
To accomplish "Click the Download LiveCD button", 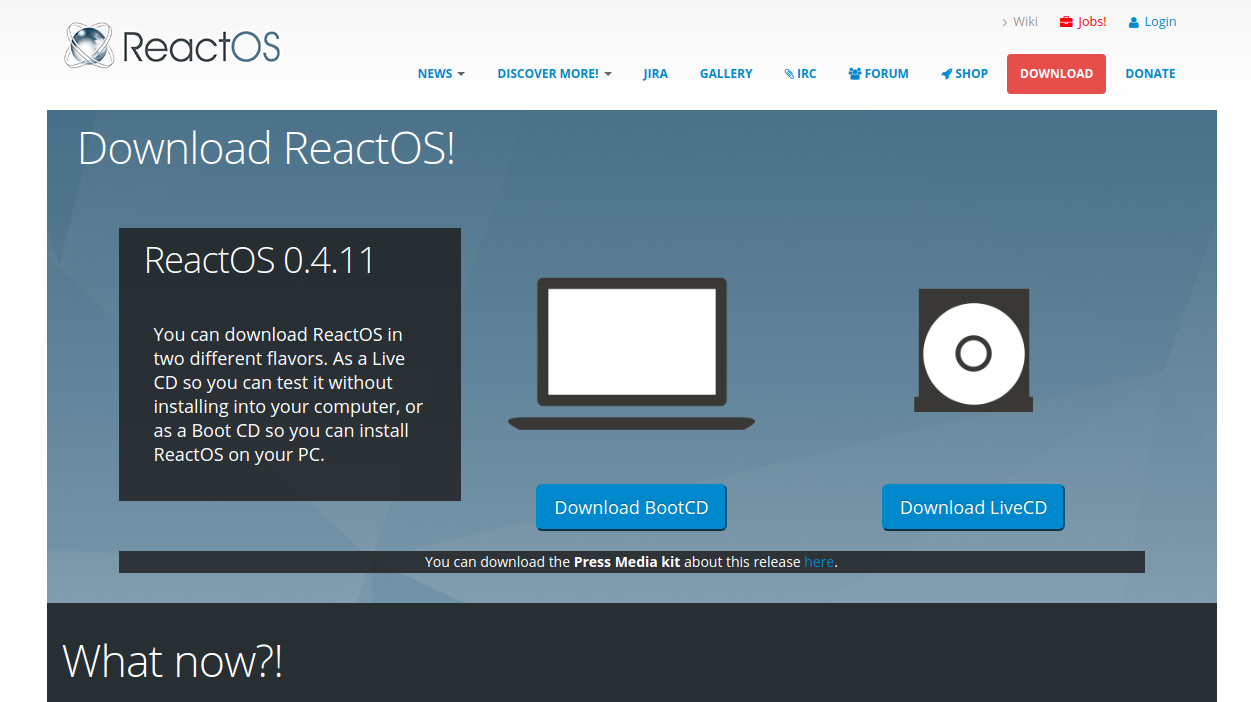I will (x=973, y=507).
